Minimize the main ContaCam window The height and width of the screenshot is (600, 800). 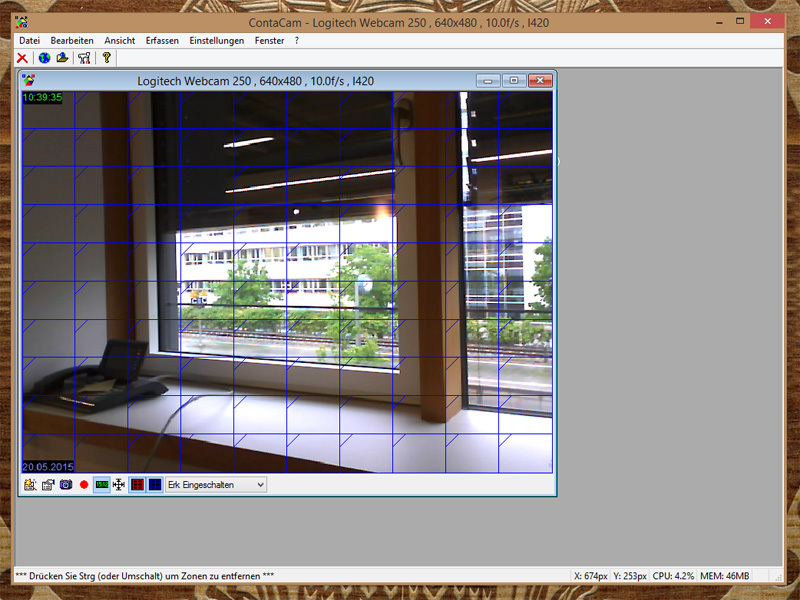719,22
